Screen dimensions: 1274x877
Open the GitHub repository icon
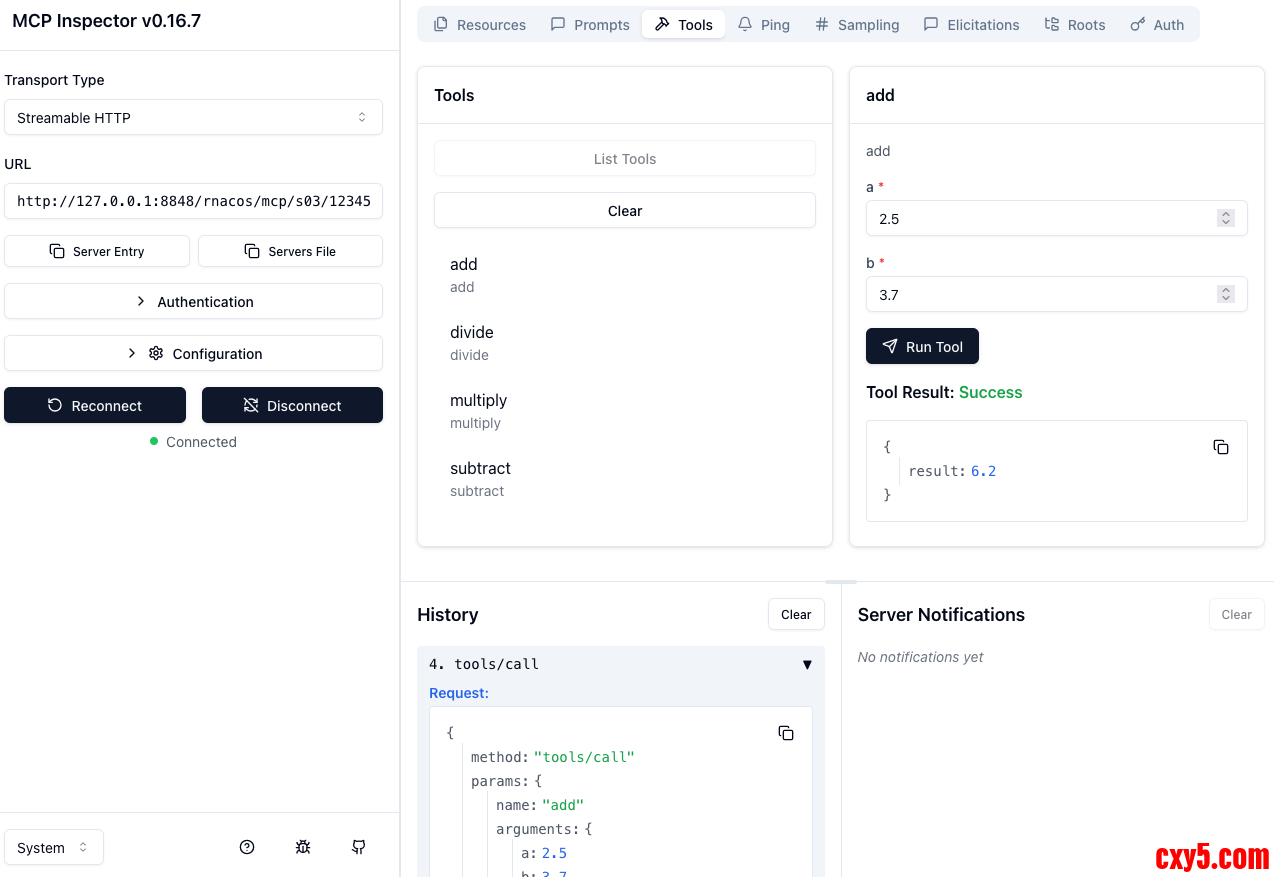[x=359, y=847]
